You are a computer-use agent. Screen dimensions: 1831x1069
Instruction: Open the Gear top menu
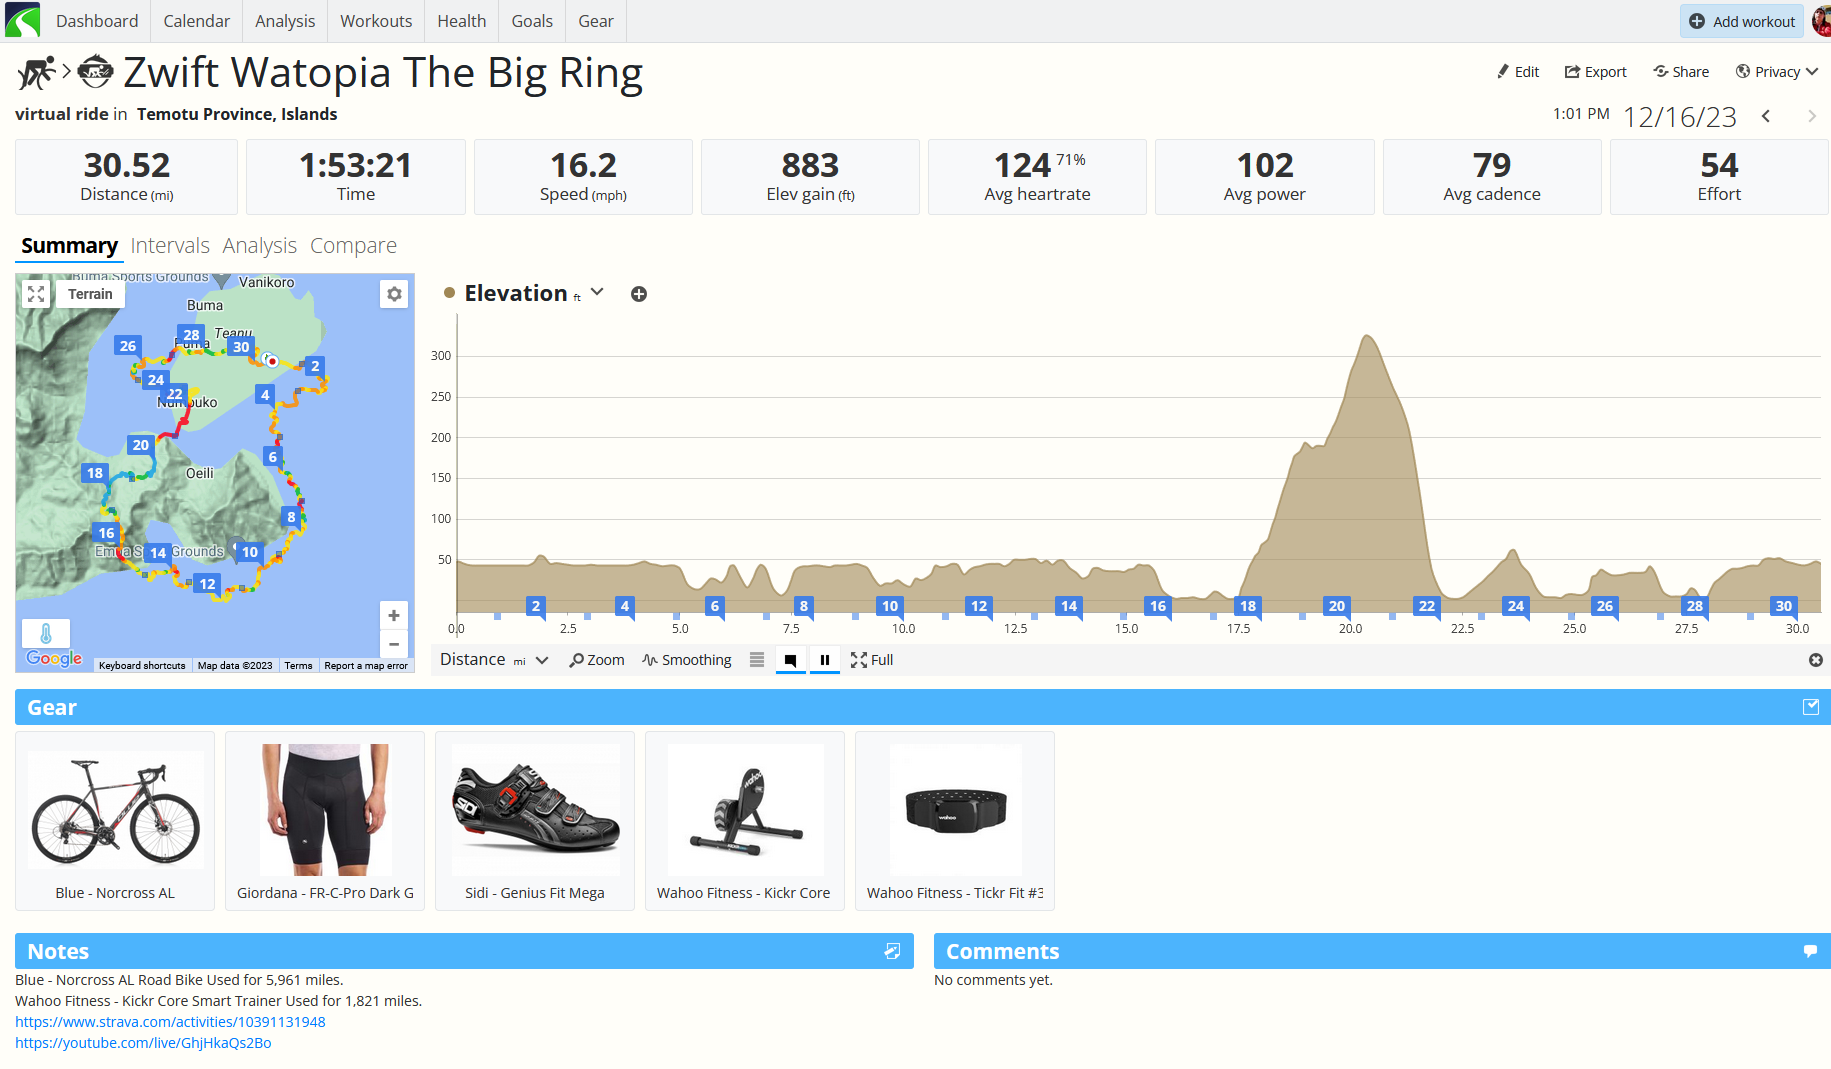click(x=596, y=21)
